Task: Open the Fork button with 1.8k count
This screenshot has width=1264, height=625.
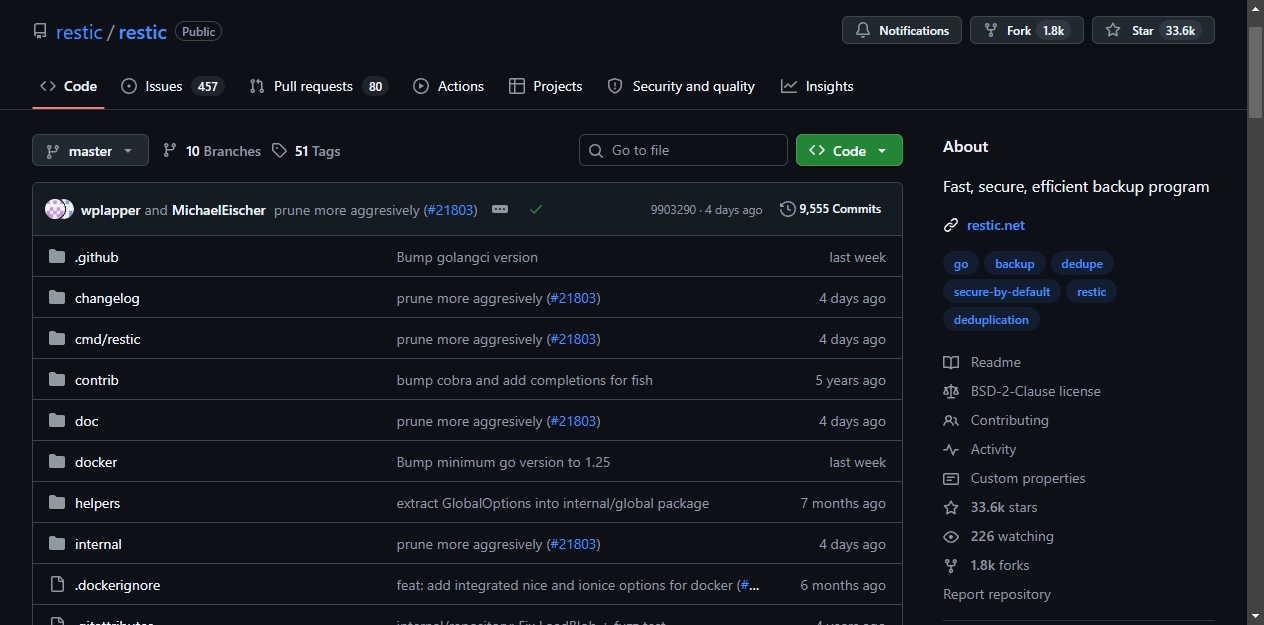Action: (x=1027, y=30)
